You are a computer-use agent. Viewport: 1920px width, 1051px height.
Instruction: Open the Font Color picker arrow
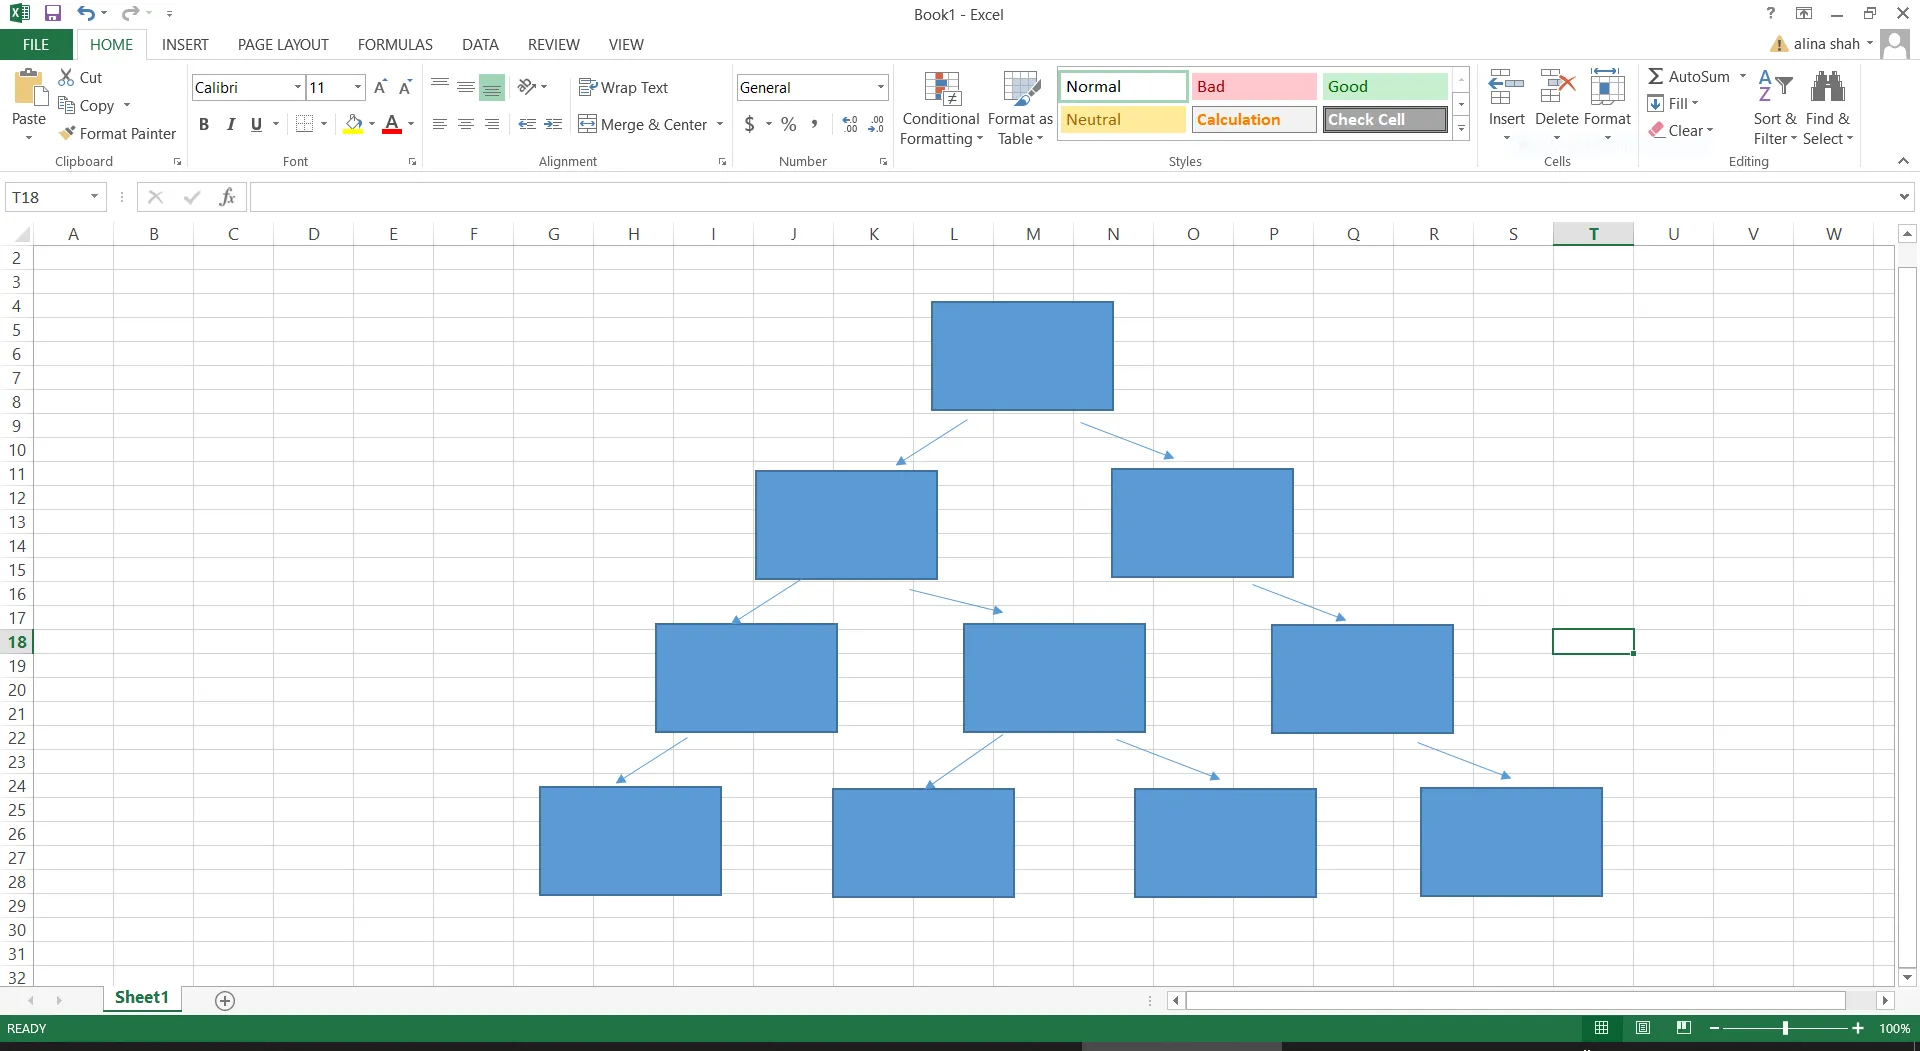coord(409,124)
